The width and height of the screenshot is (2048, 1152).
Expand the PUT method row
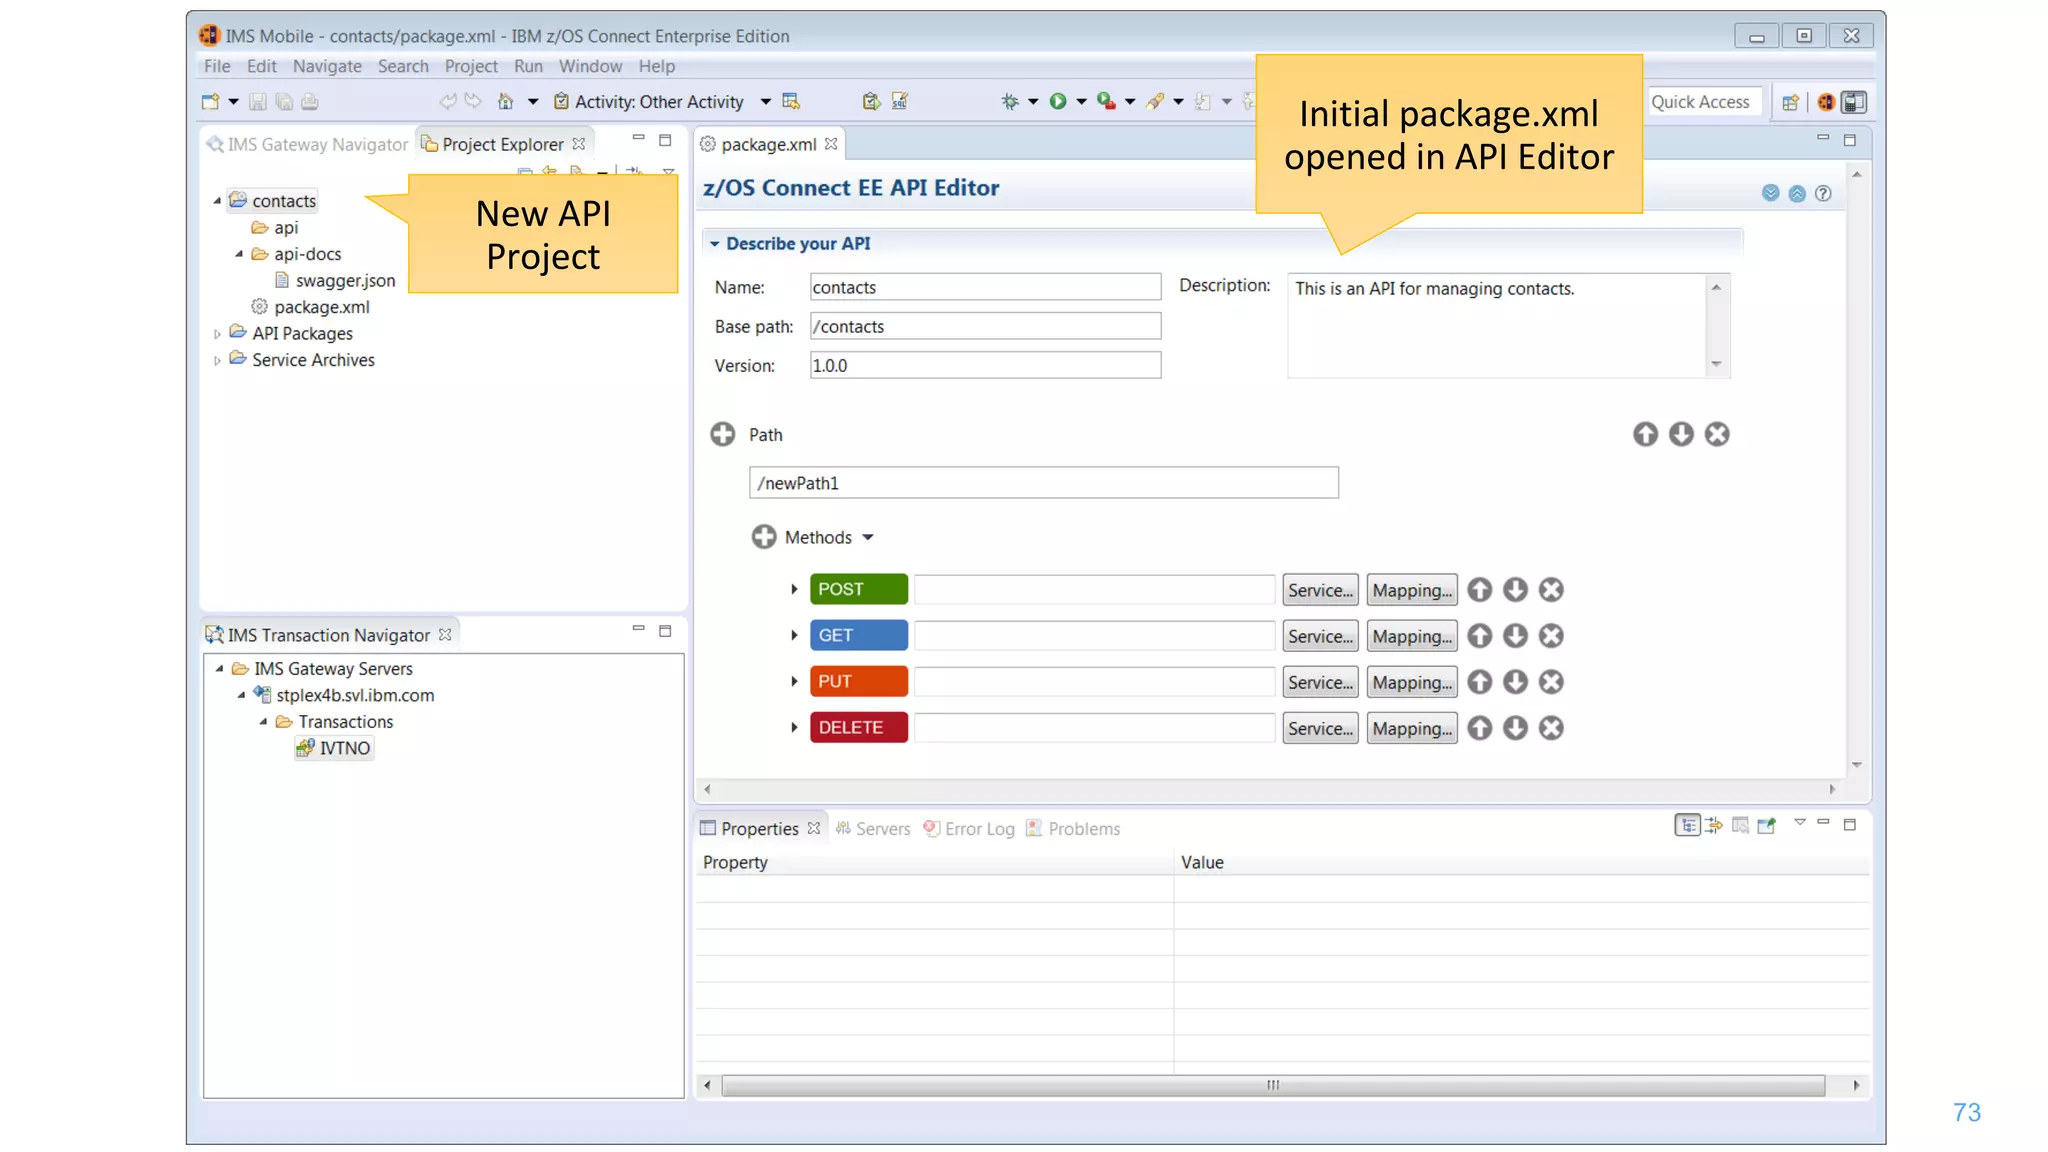click(x=794, y=682)
